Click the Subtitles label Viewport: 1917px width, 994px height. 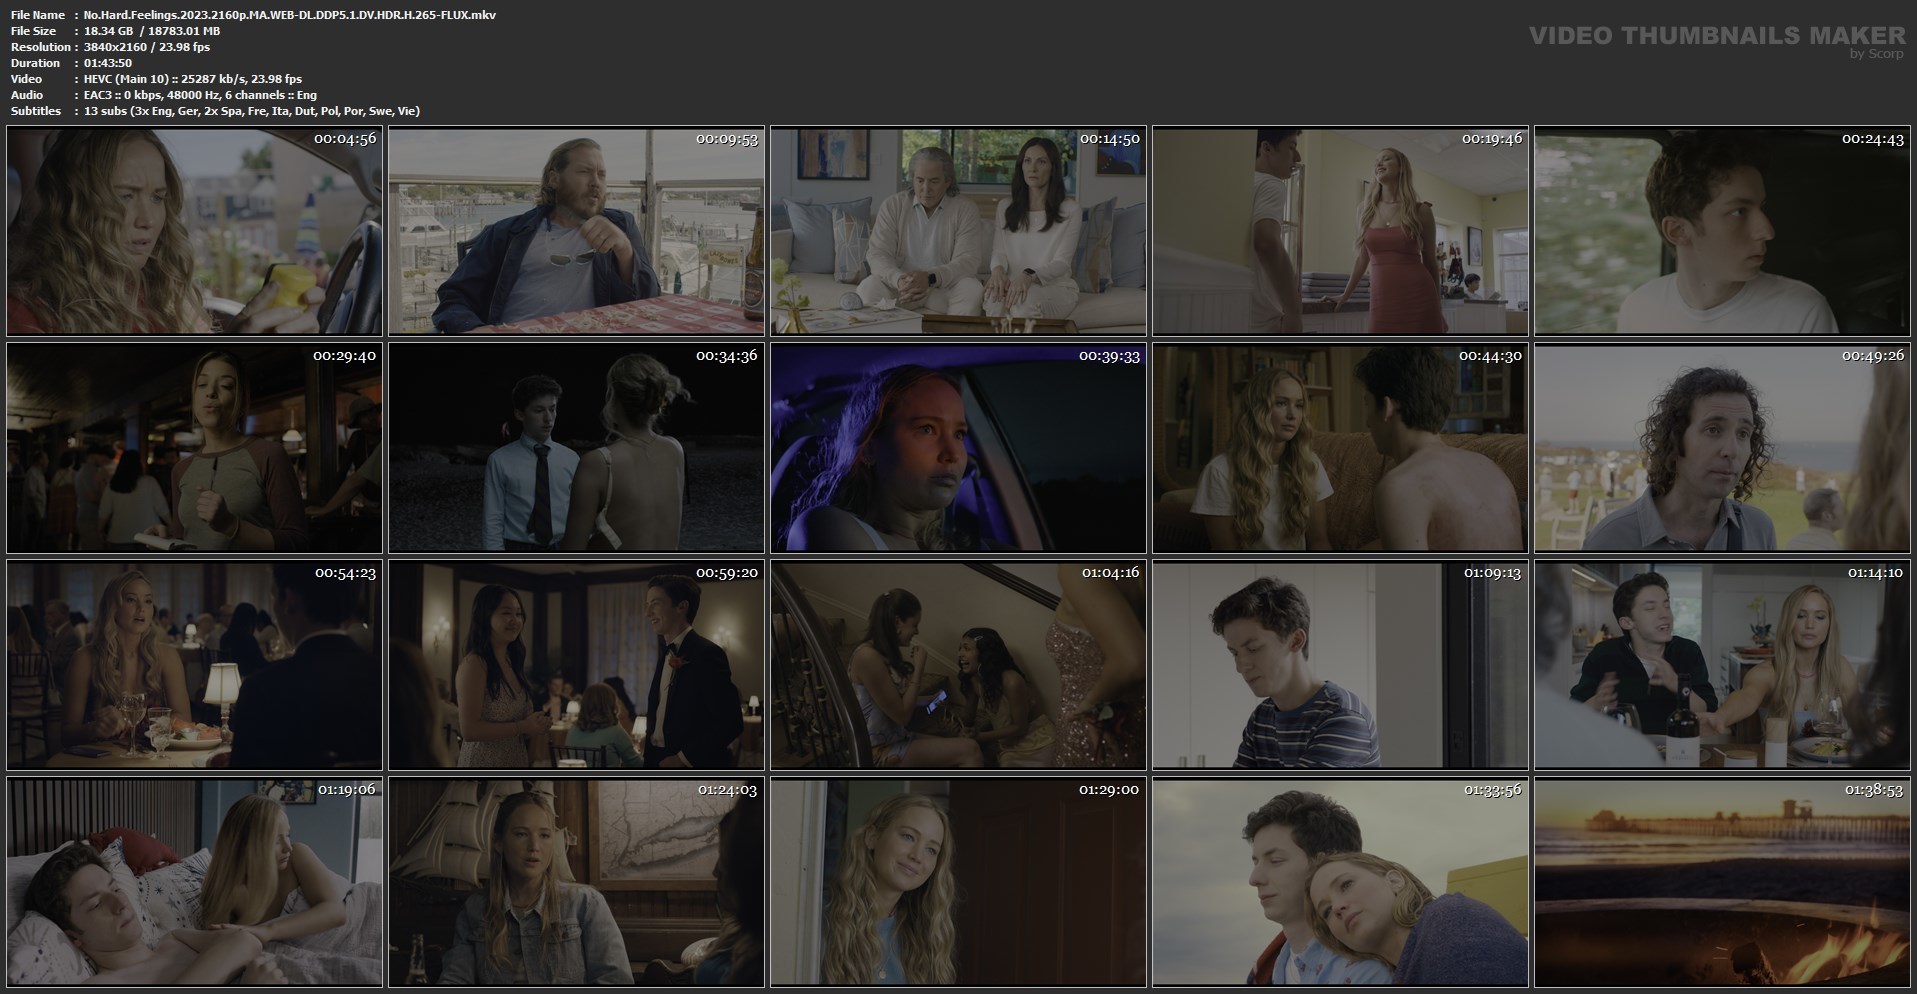coord(36,111)
